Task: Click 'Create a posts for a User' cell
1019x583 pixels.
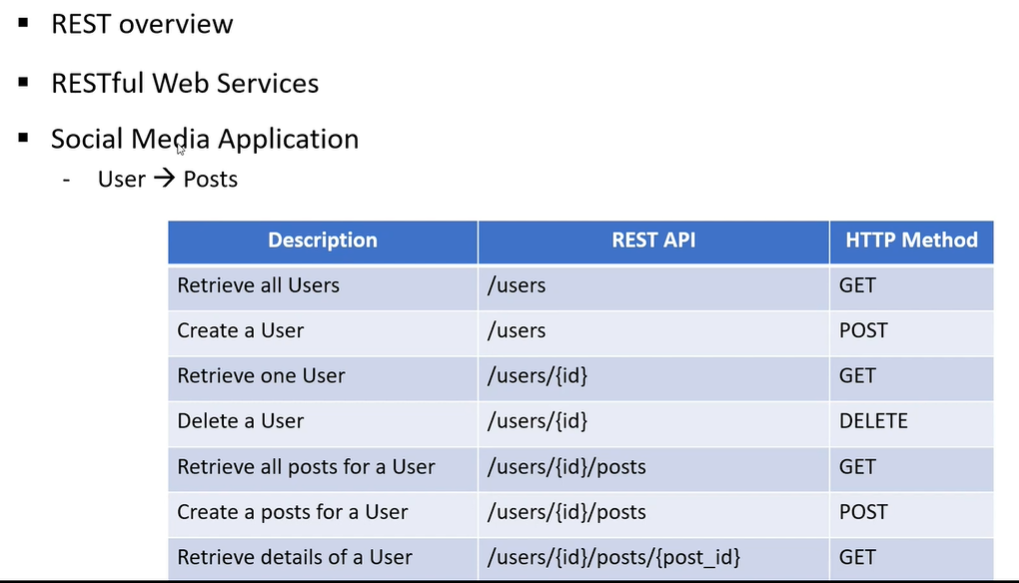Action: coord(322,513)
